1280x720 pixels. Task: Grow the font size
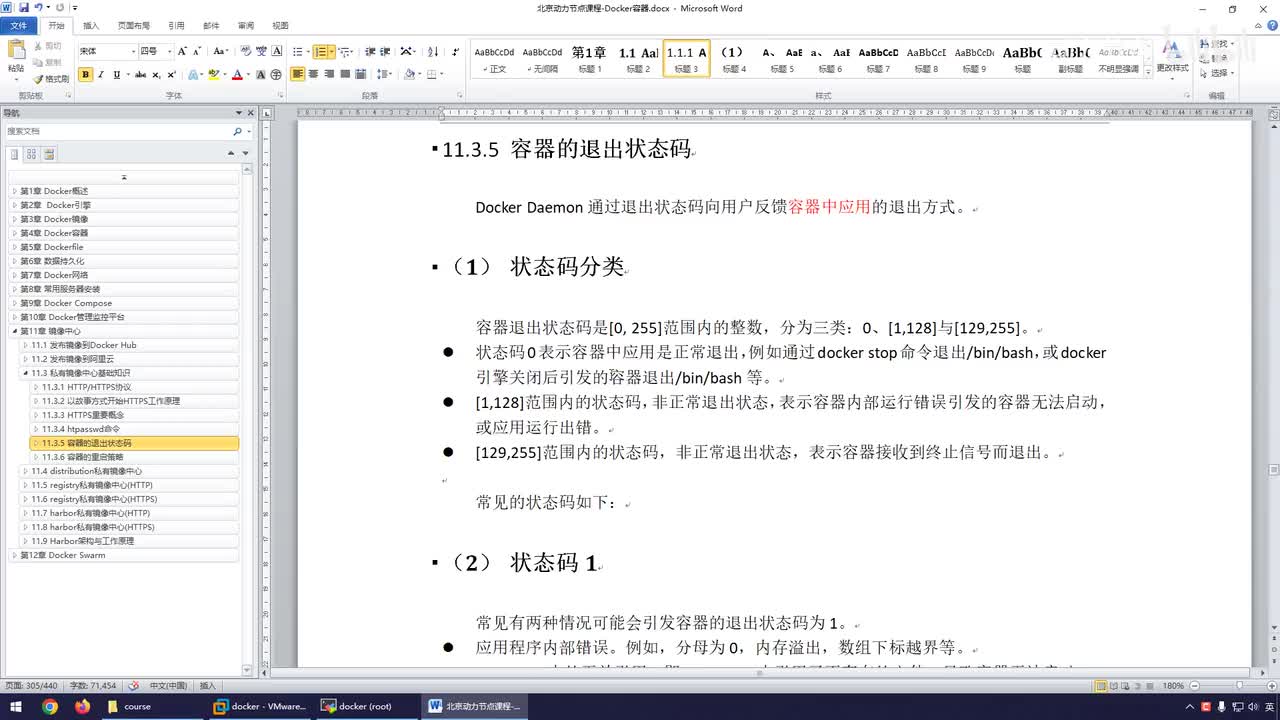pyautogui.click(x=182, y=51)
